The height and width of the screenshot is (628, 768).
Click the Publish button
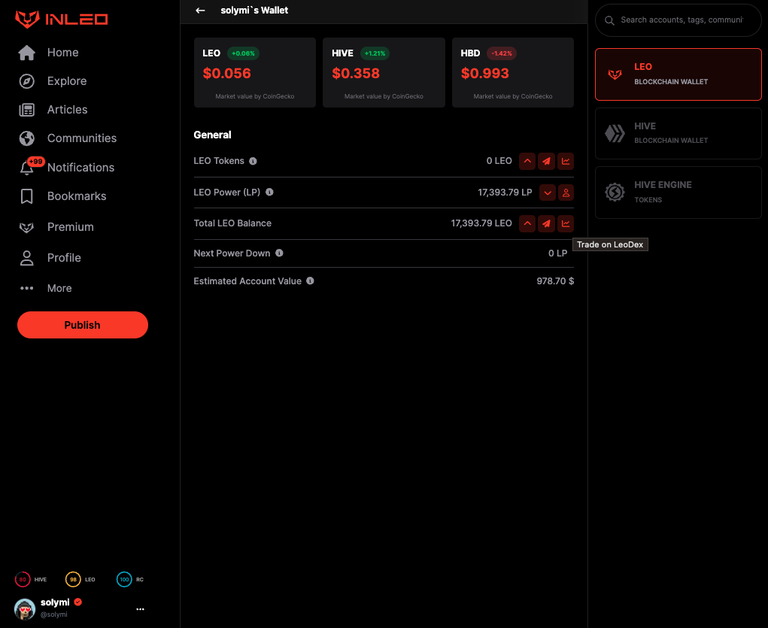coord(82,325)
